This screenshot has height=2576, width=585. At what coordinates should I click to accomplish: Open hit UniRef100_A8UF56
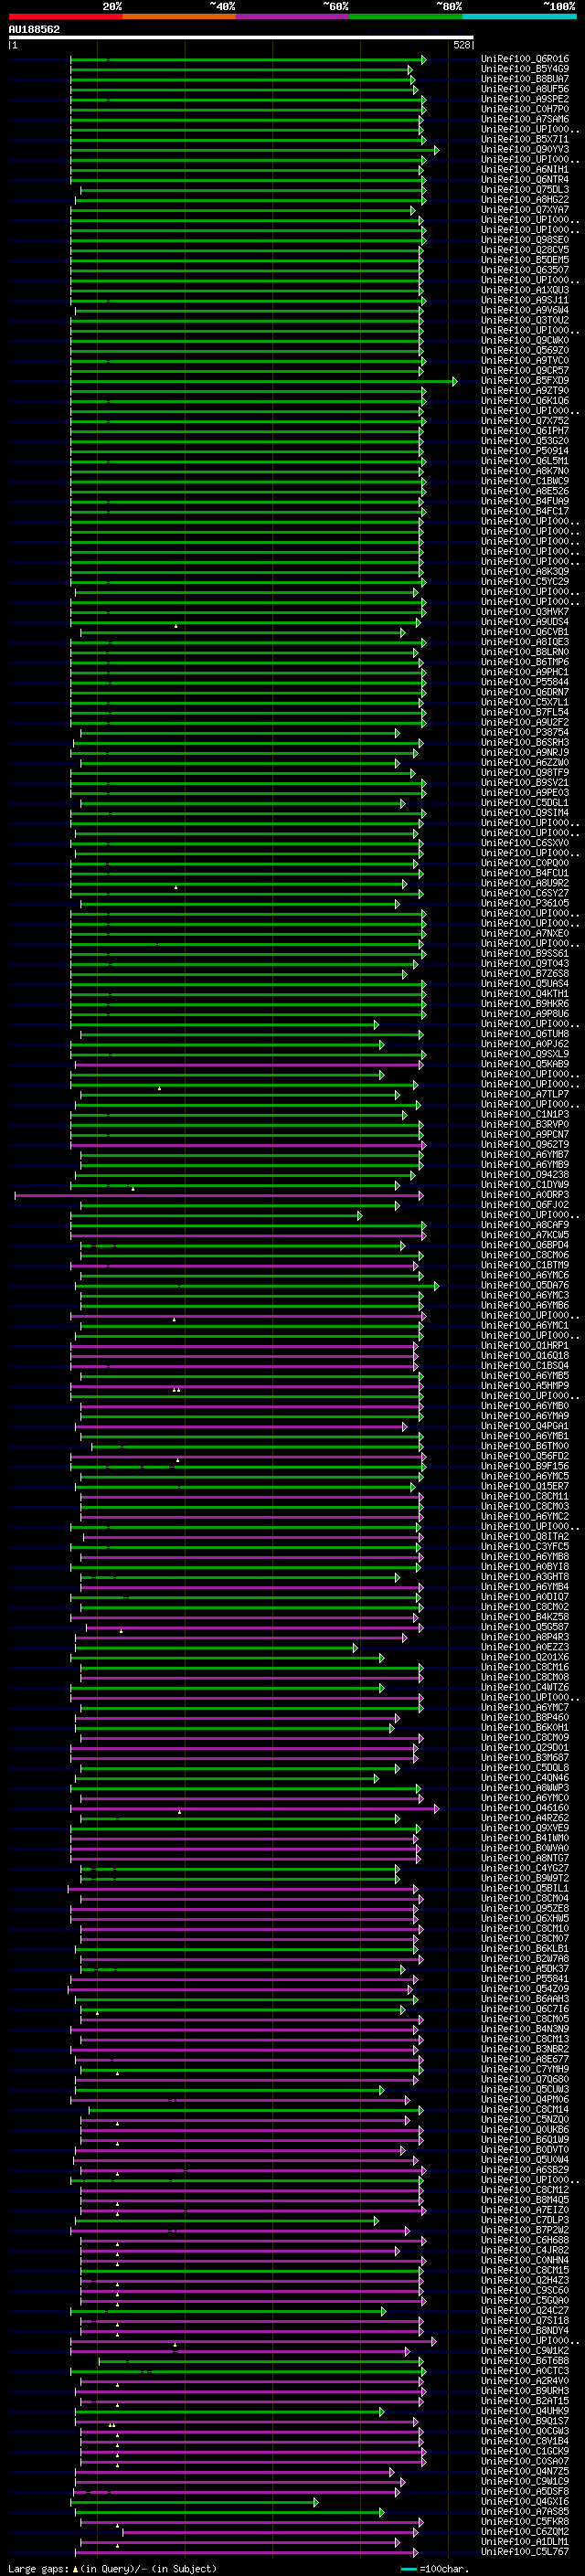click(525, 89)
